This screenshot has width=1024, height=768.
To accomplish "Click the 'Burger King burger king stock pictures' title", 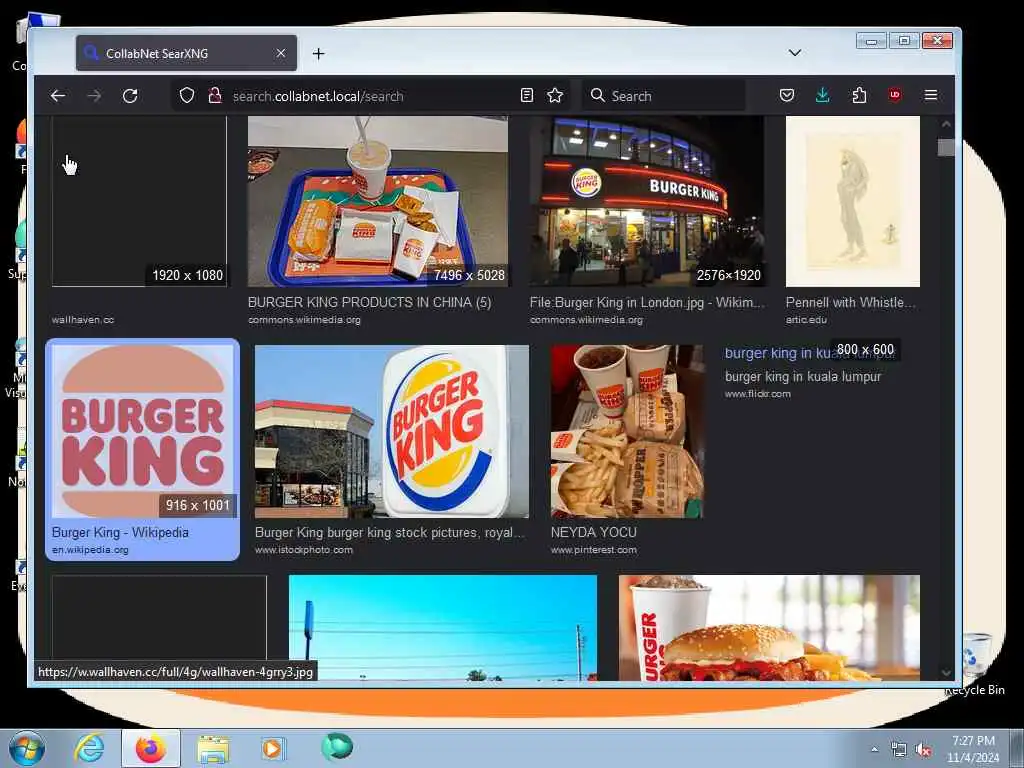I will pos(390,532).
